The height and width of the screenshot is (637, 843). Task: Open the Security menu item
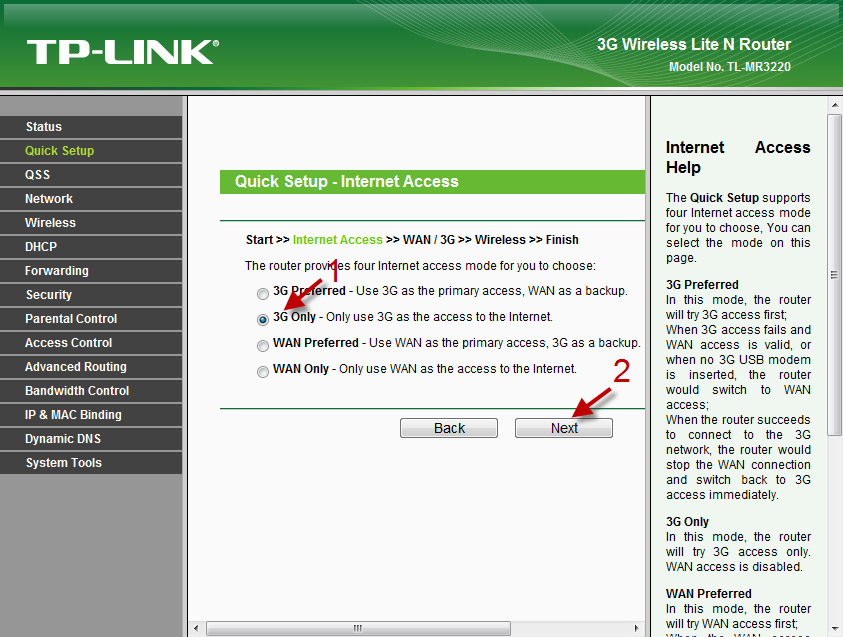(x=91, y=295)
